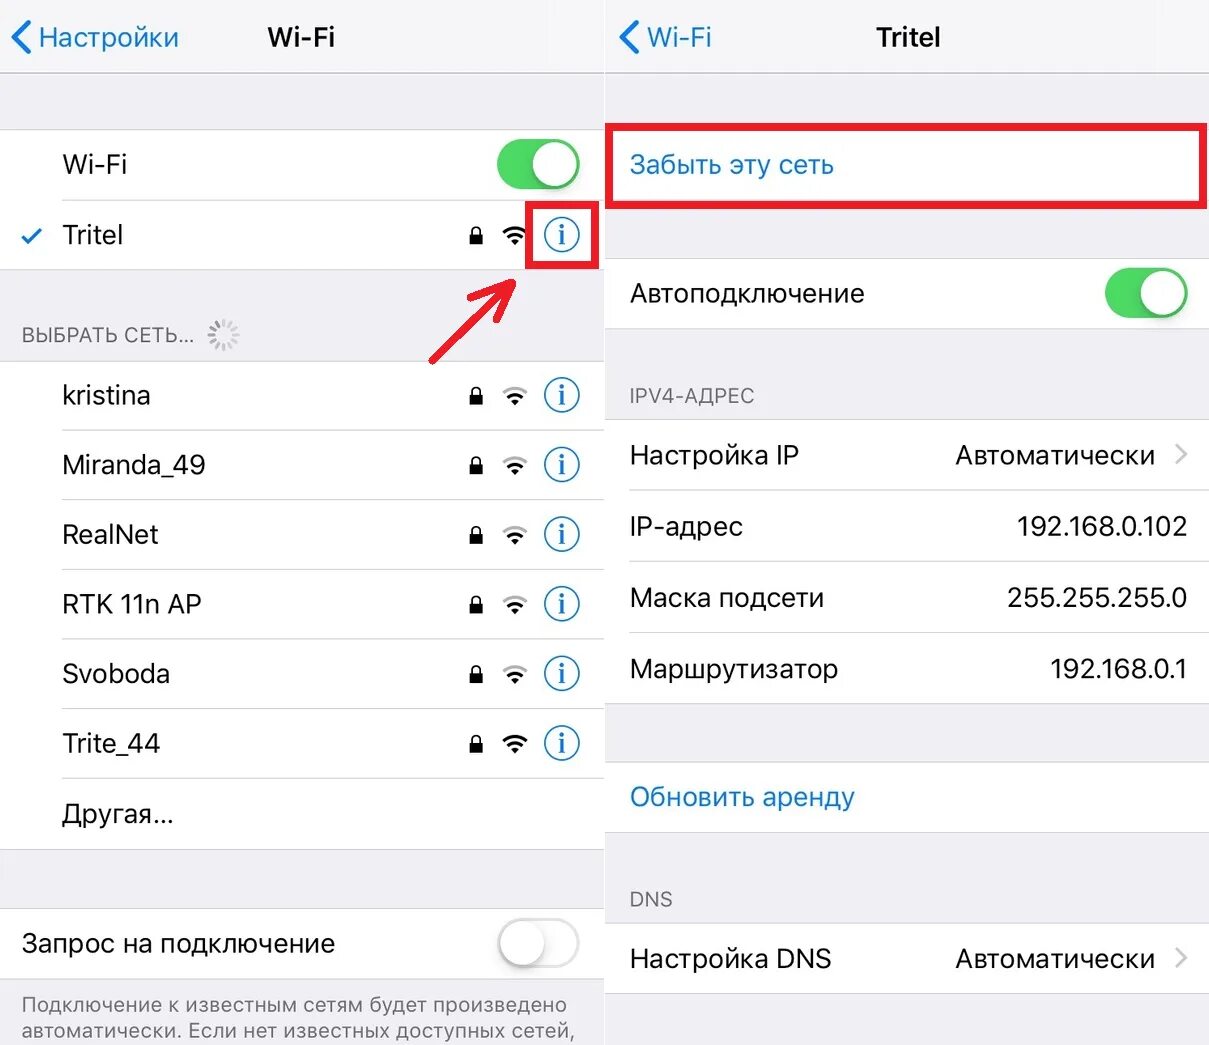1209x1045 pixels.
Task: Enable the Запрос на подключение switch
Action: click(x=538, y=943)
